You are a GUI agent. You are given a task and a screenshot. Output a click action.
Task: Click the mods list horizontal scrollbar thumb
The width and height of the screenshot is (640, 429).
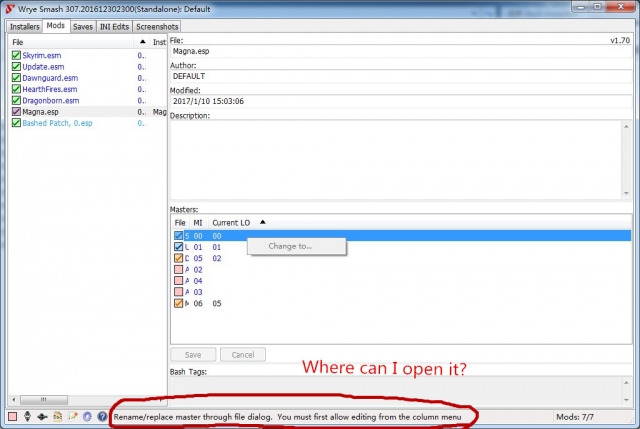[44, 400]
